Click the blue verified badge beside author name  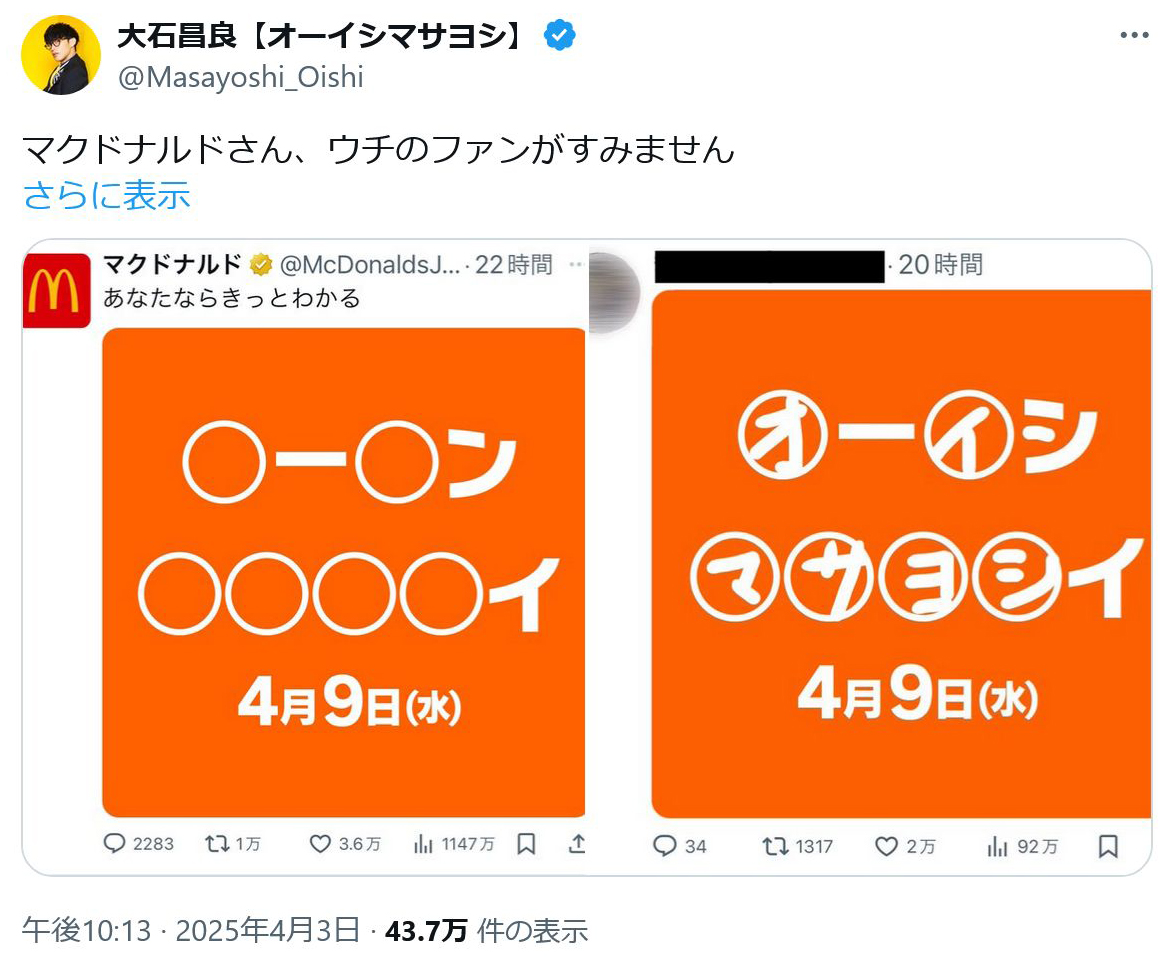pos(559,35)
